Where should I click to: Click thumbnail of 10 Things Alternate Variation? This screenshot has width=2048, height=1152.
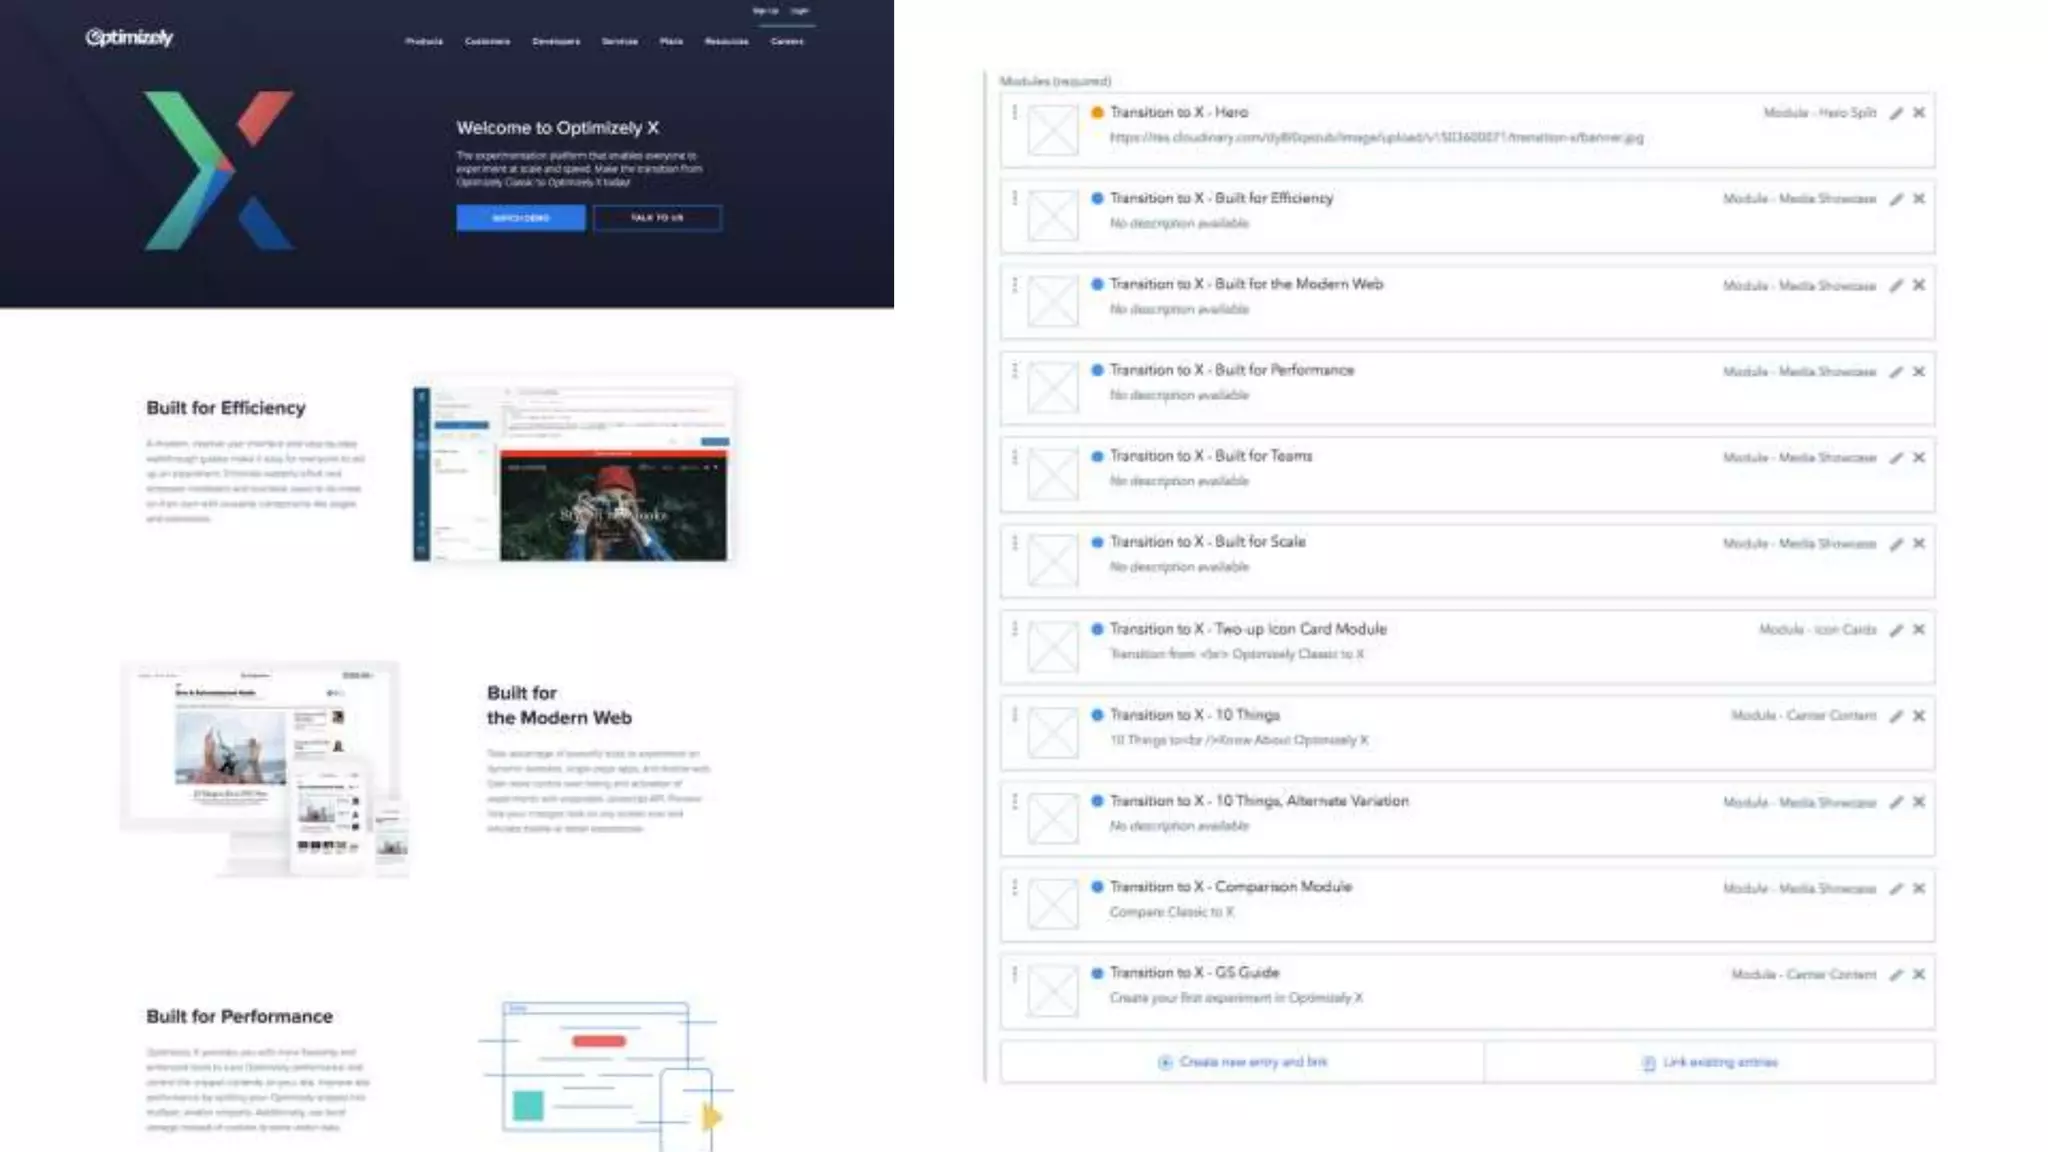tap(1053, 819)
